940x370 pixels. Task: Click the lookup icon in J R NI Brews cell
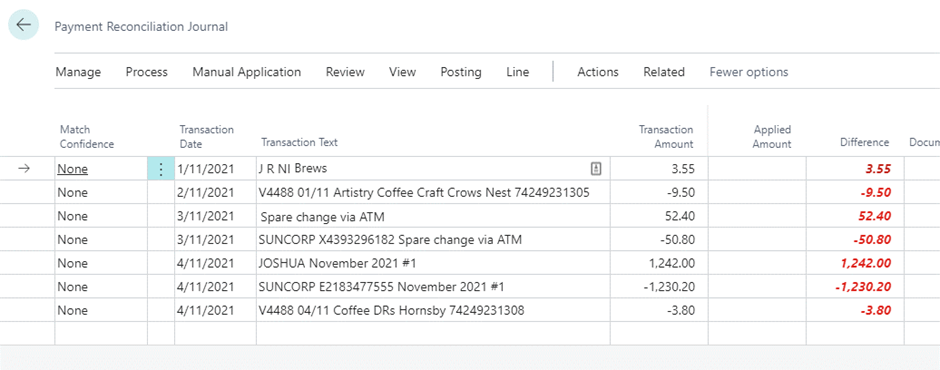coord(596,169)
